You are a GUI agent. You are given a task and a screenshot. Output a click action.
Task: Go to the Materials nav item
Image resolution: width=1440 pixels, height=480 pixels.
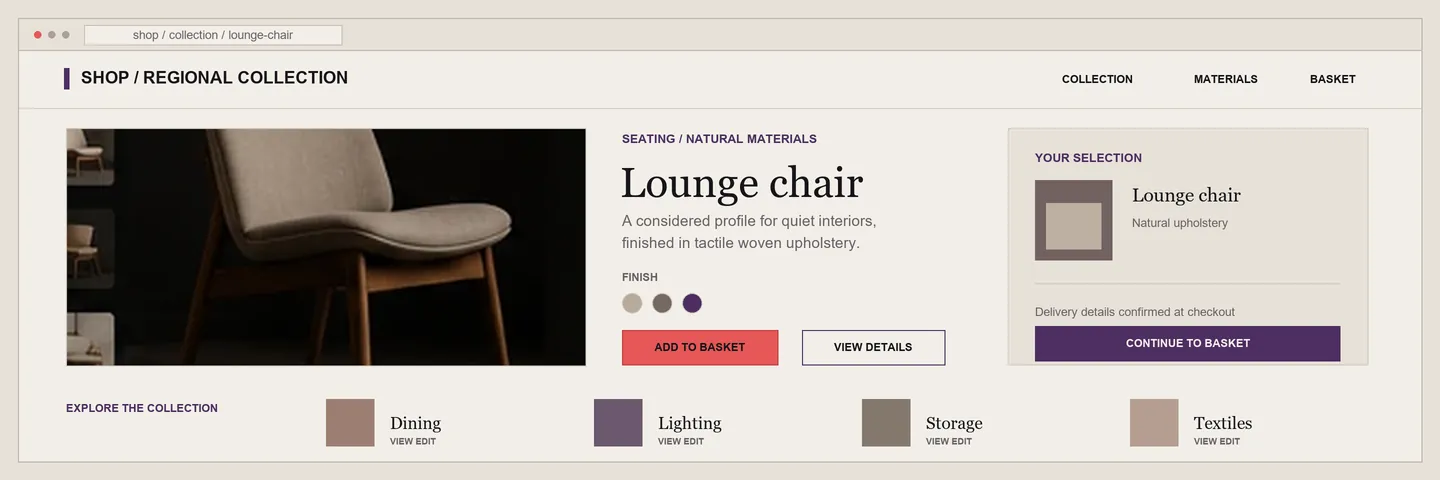[1226, 79]
